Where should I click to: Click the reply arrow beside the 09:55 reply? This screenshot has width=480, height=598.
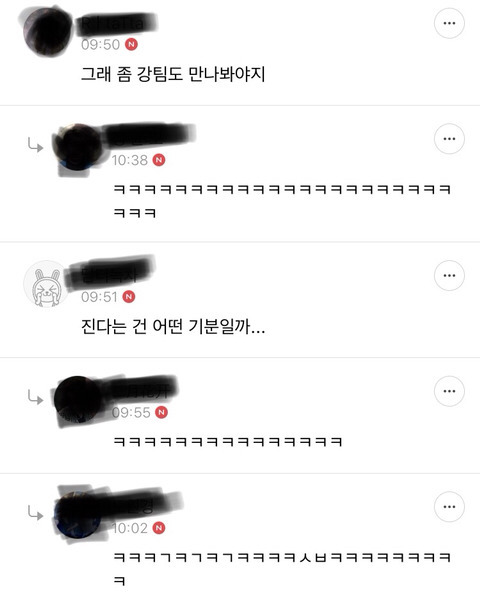pyautogui.click(x=35, y=397)
